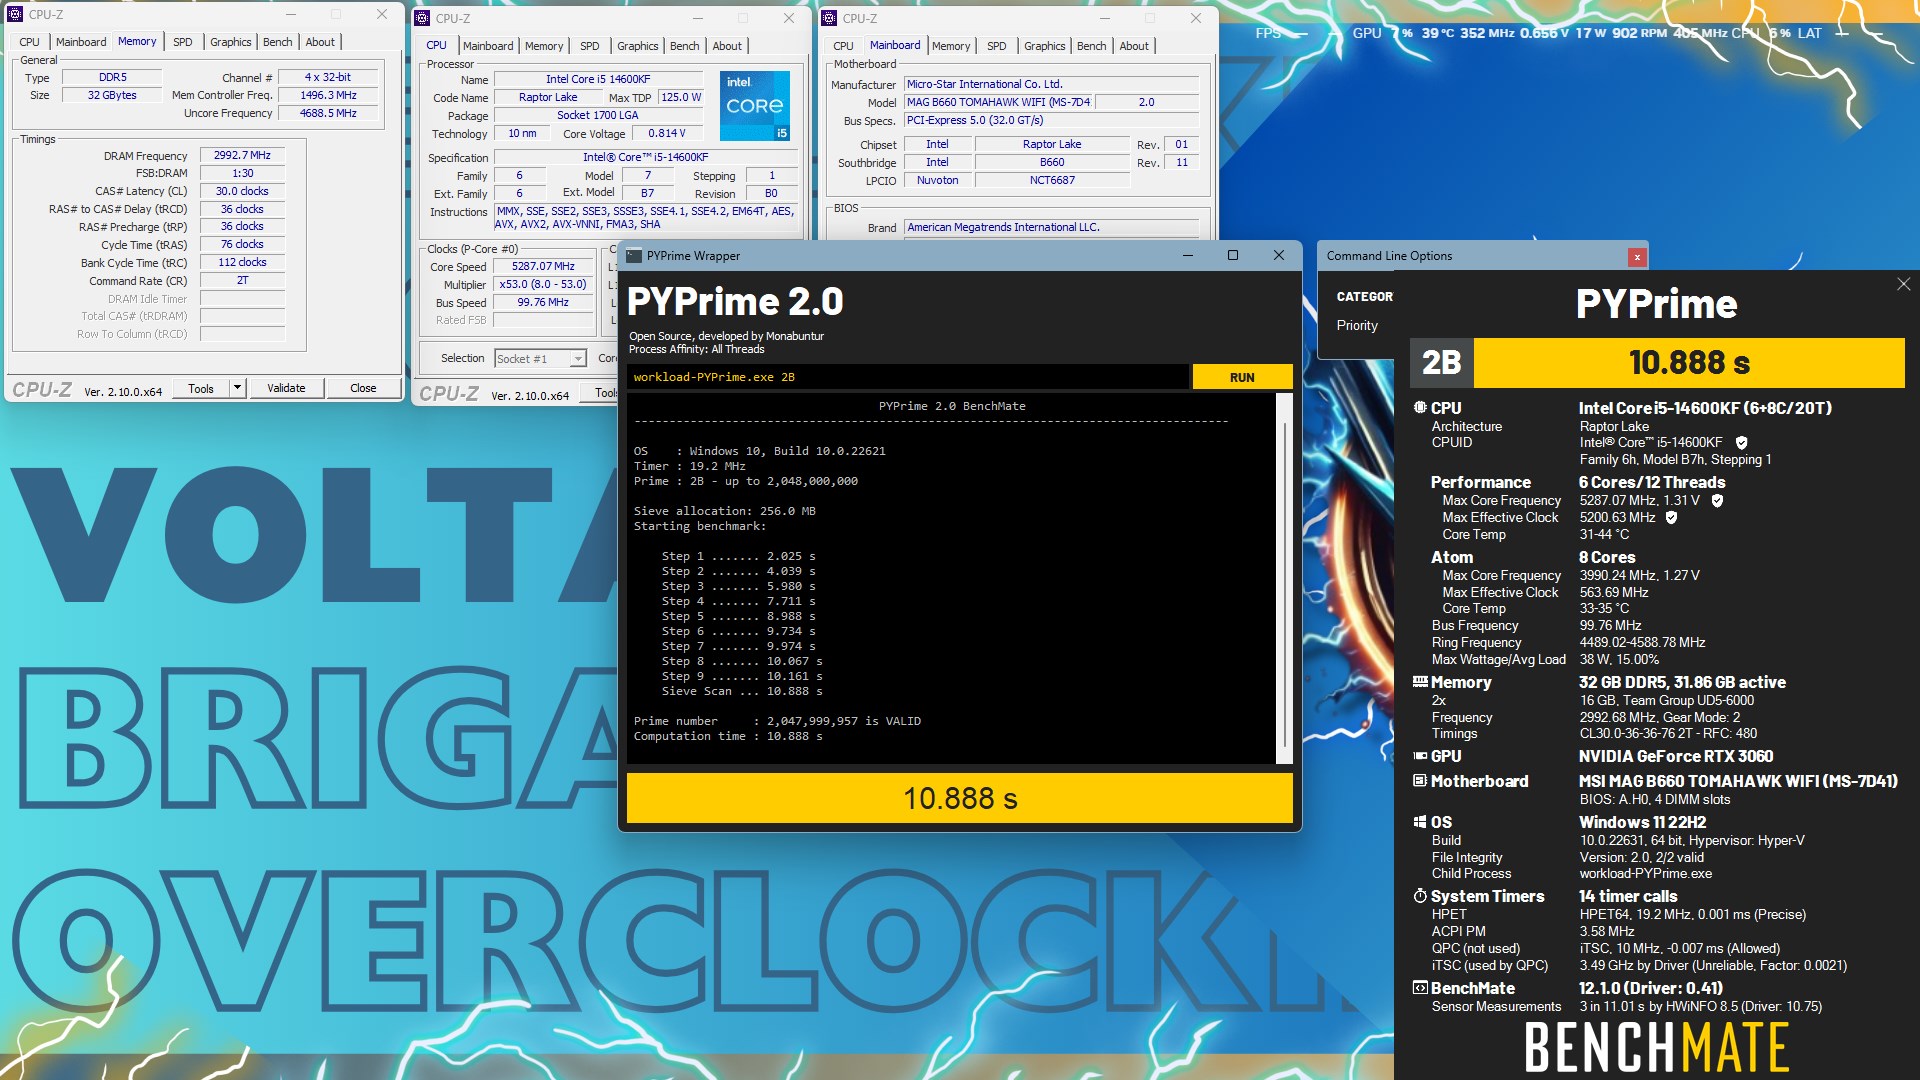1920x1080 pixels.
Task: Open CPU tab in Mainboard-tab CPU-Z window
Action: (843, 46)
